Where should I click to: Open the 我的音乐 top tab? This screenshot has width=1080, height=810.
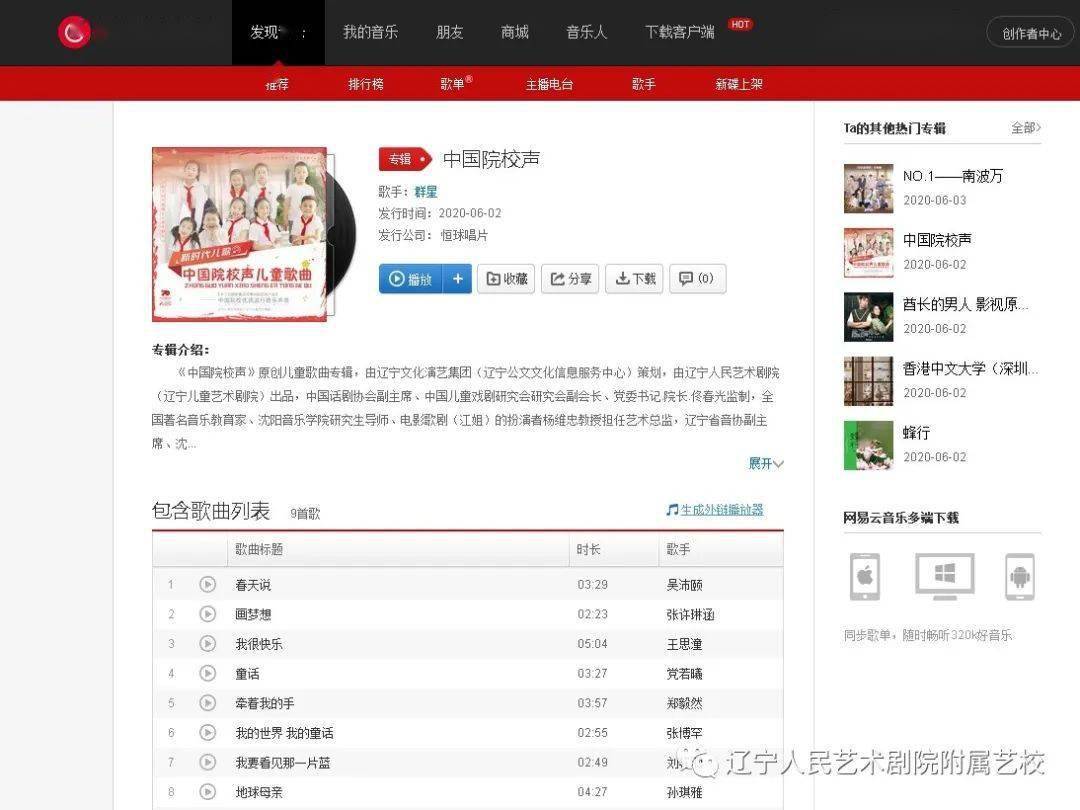click(371, 32)
